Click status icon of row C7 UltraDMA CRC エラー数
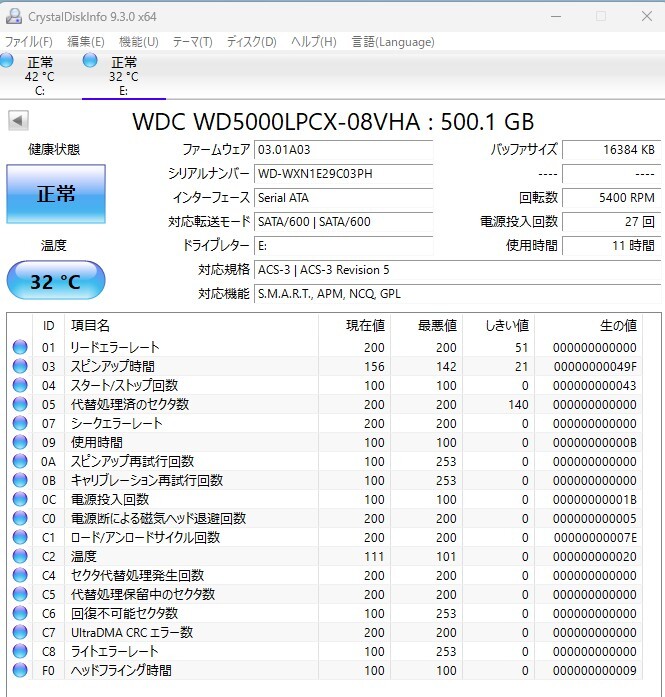665x697 pixels. [x=20, y=632]
